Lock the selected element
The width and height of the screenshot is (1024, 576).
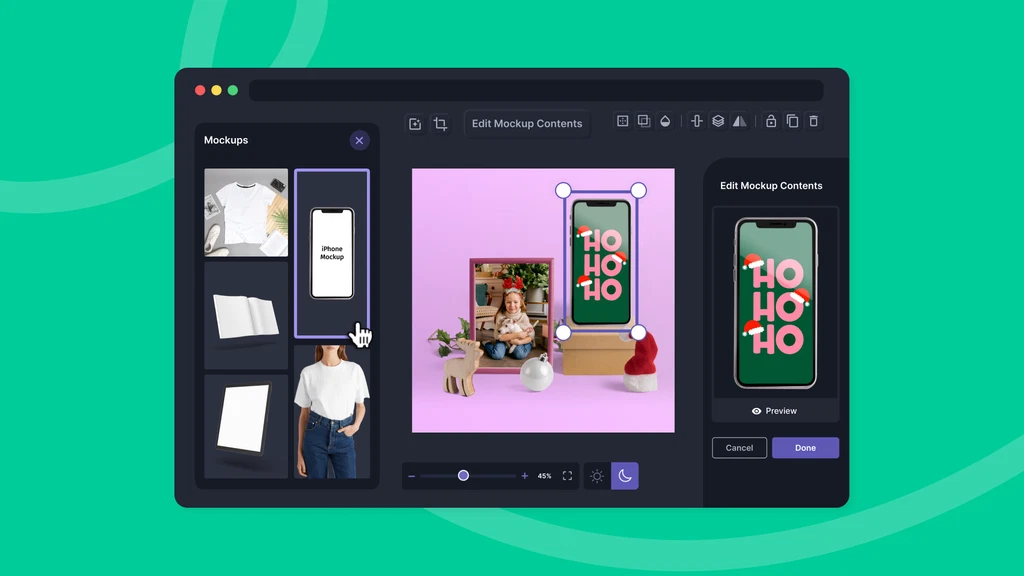point(771,121)
